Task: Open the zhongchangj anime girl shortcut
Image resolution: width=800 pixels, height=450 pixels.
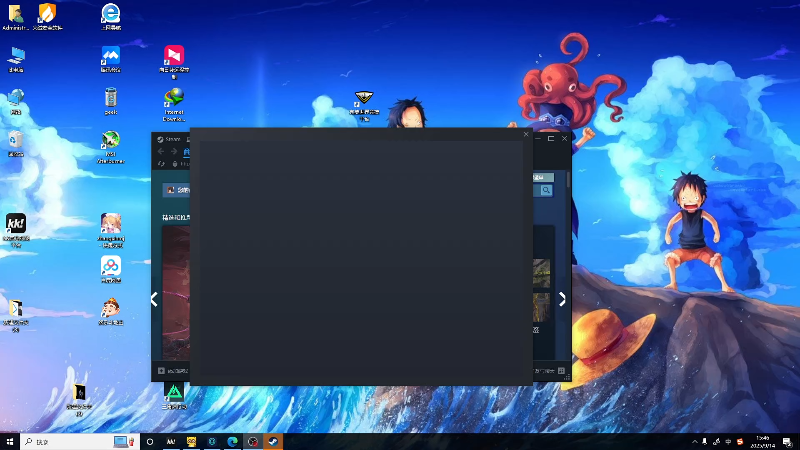Action: click(x=111, y=230)
